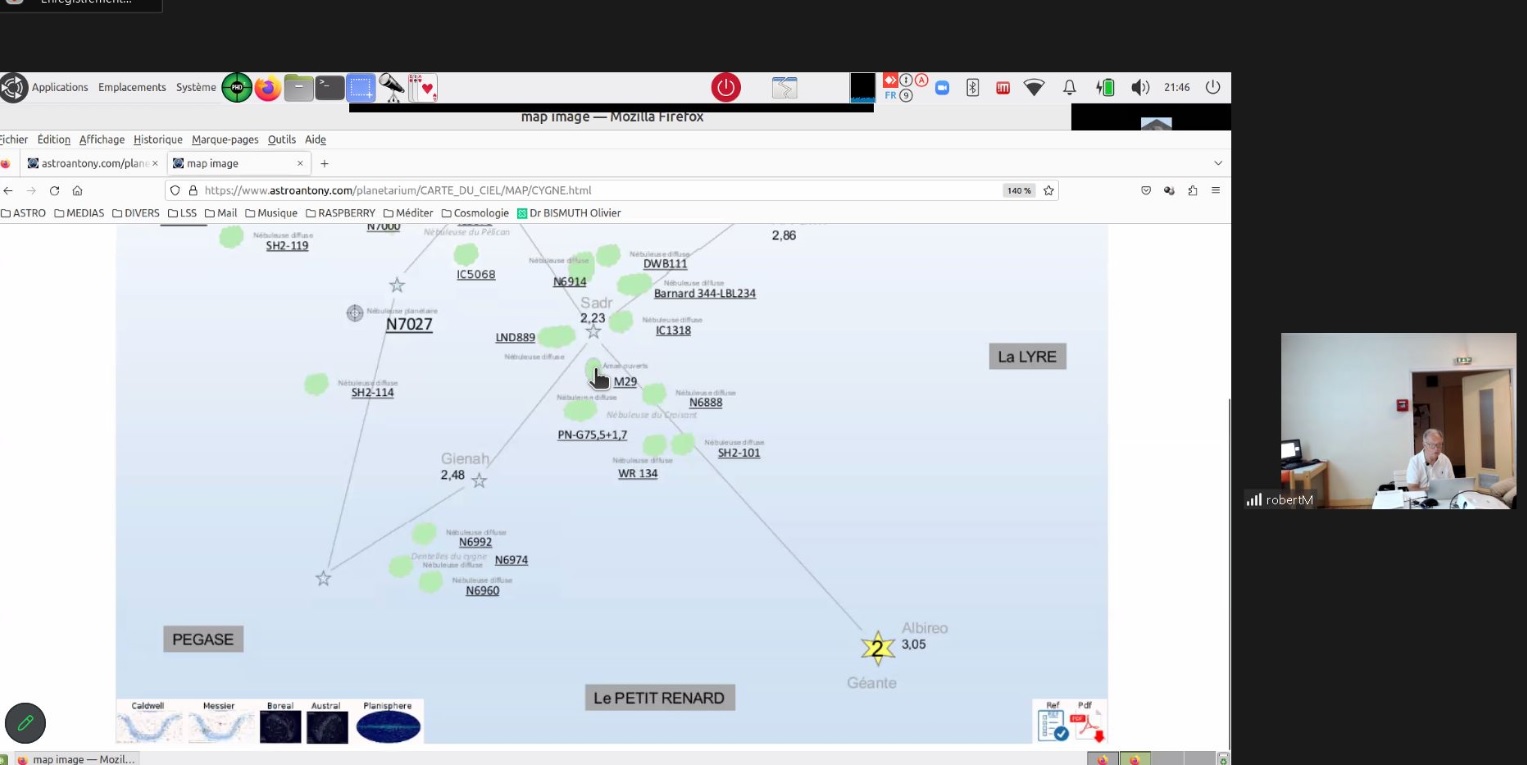Image resolution: width=1527 pixels, height=765 pixels.
Task: Click the green annotation pencil button
Action: point(25,722)
